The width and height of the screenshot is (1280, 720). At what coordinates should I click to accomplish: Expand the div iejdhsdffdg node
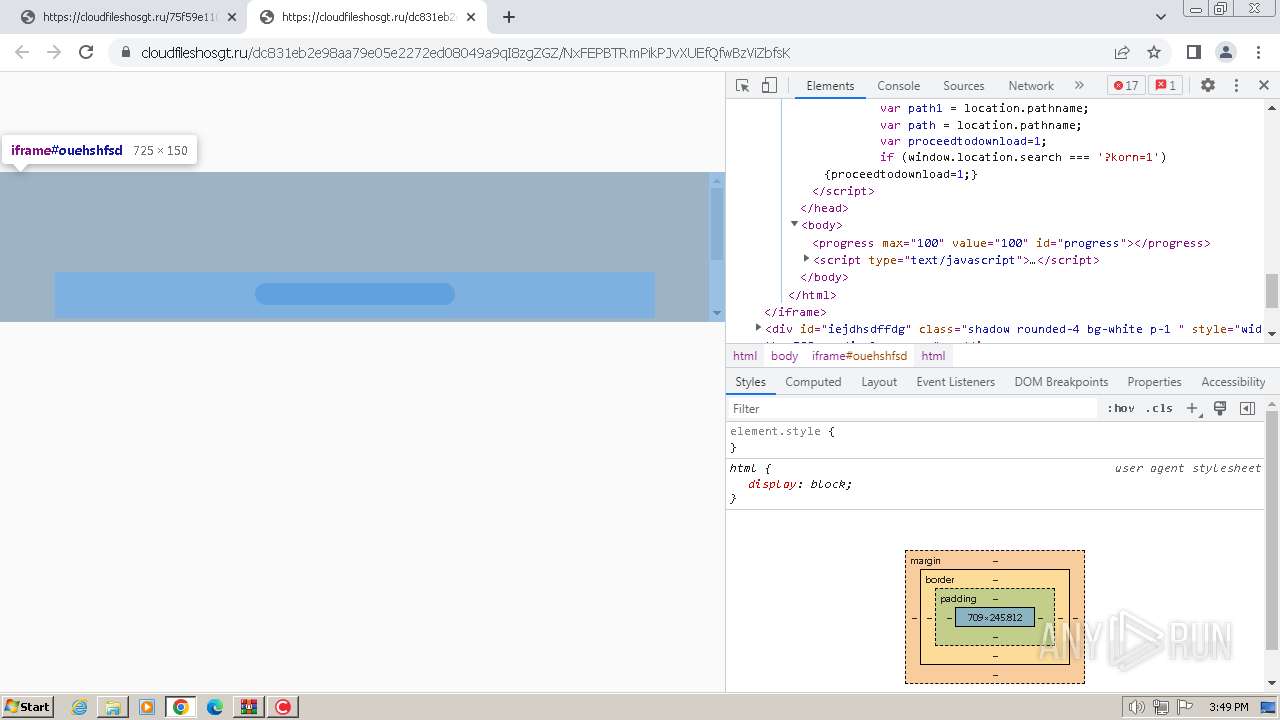pyautogui.click(x=758, y=328)
